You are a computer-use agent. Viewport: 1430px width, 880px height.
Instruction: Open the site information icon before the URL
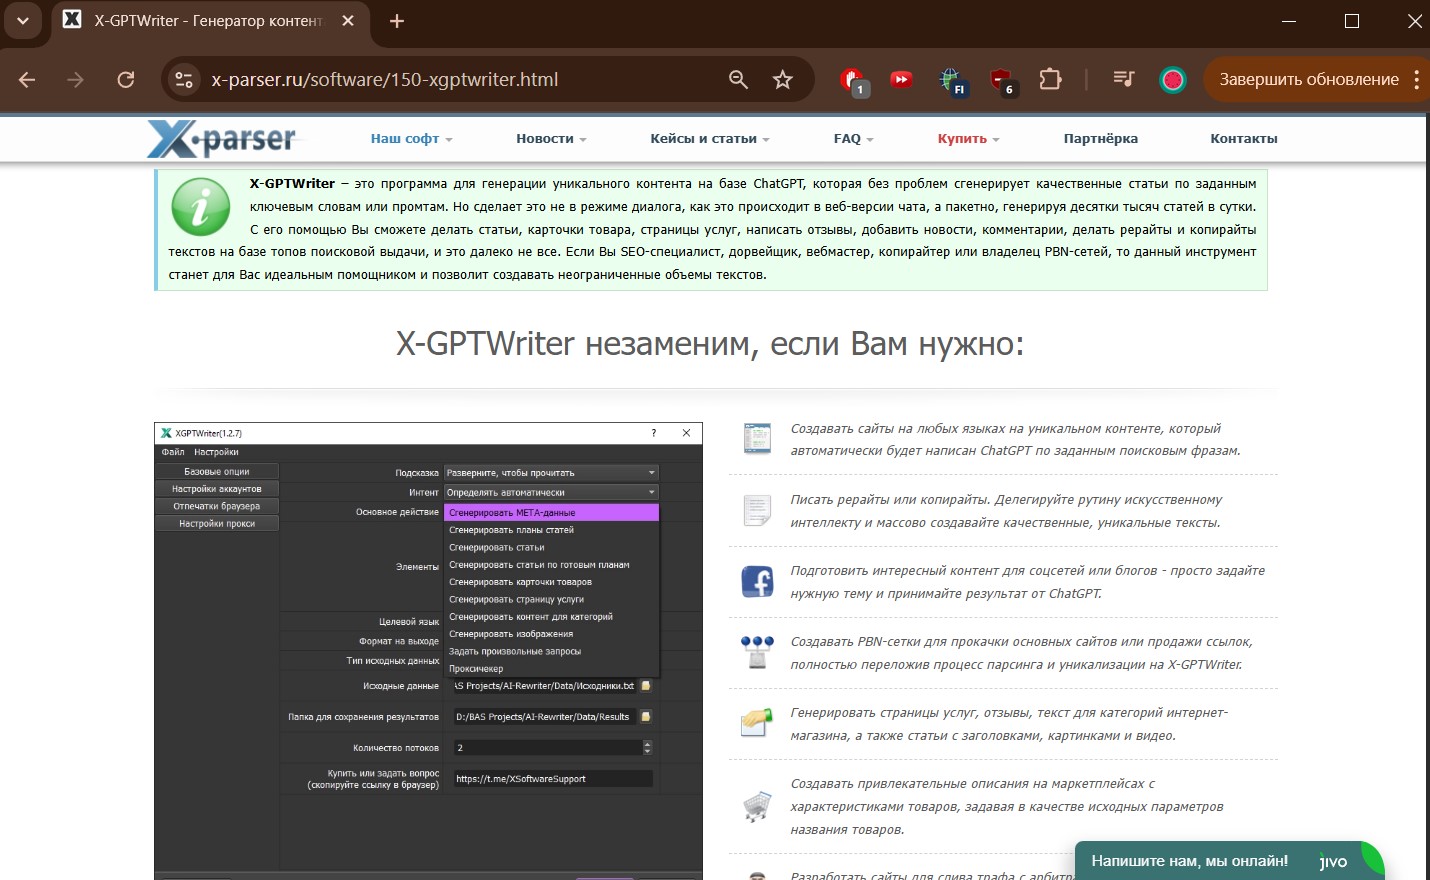click(184, 80)
